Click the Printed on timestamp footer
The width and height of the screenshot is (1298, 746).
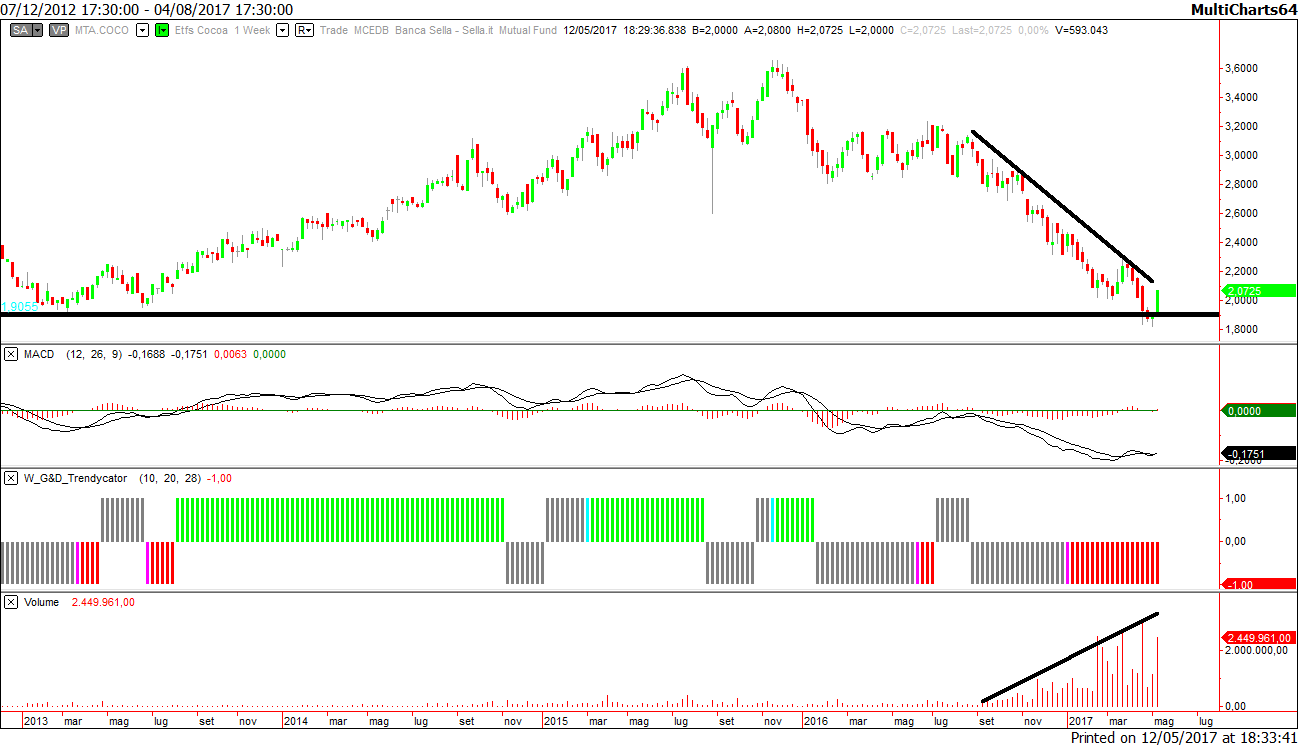(1183, 737)
